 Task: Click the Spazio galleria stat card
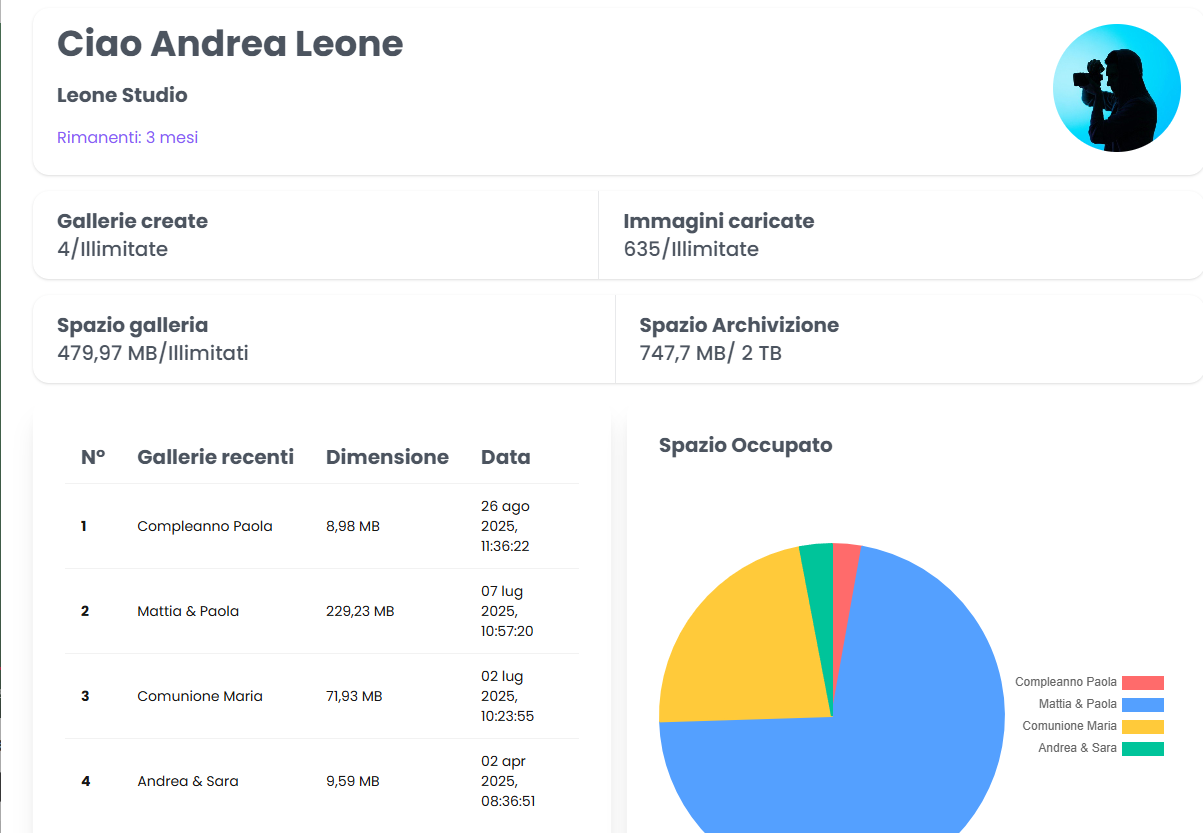[x=324, y=339]
